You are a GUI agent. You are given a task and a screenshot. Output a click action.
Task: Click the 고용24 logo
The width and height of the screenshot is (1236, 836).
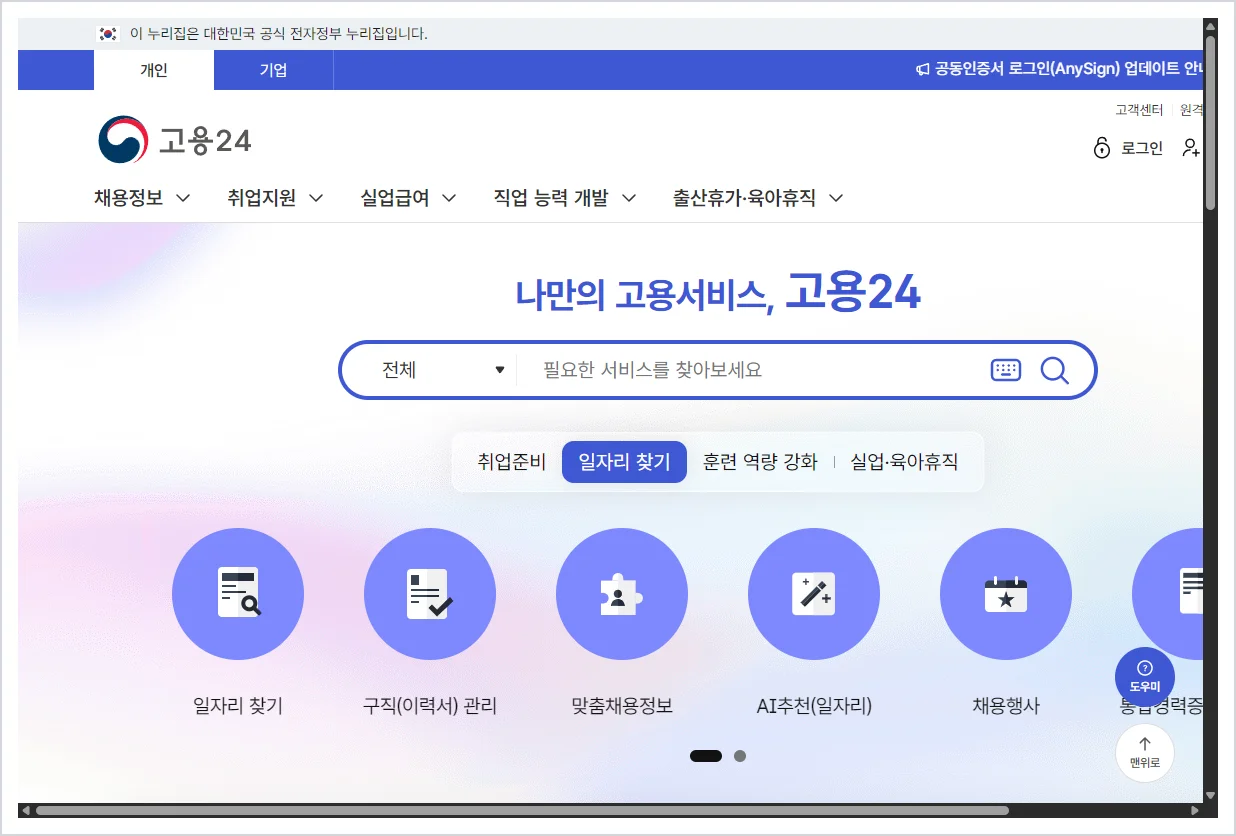pos(175,140)
